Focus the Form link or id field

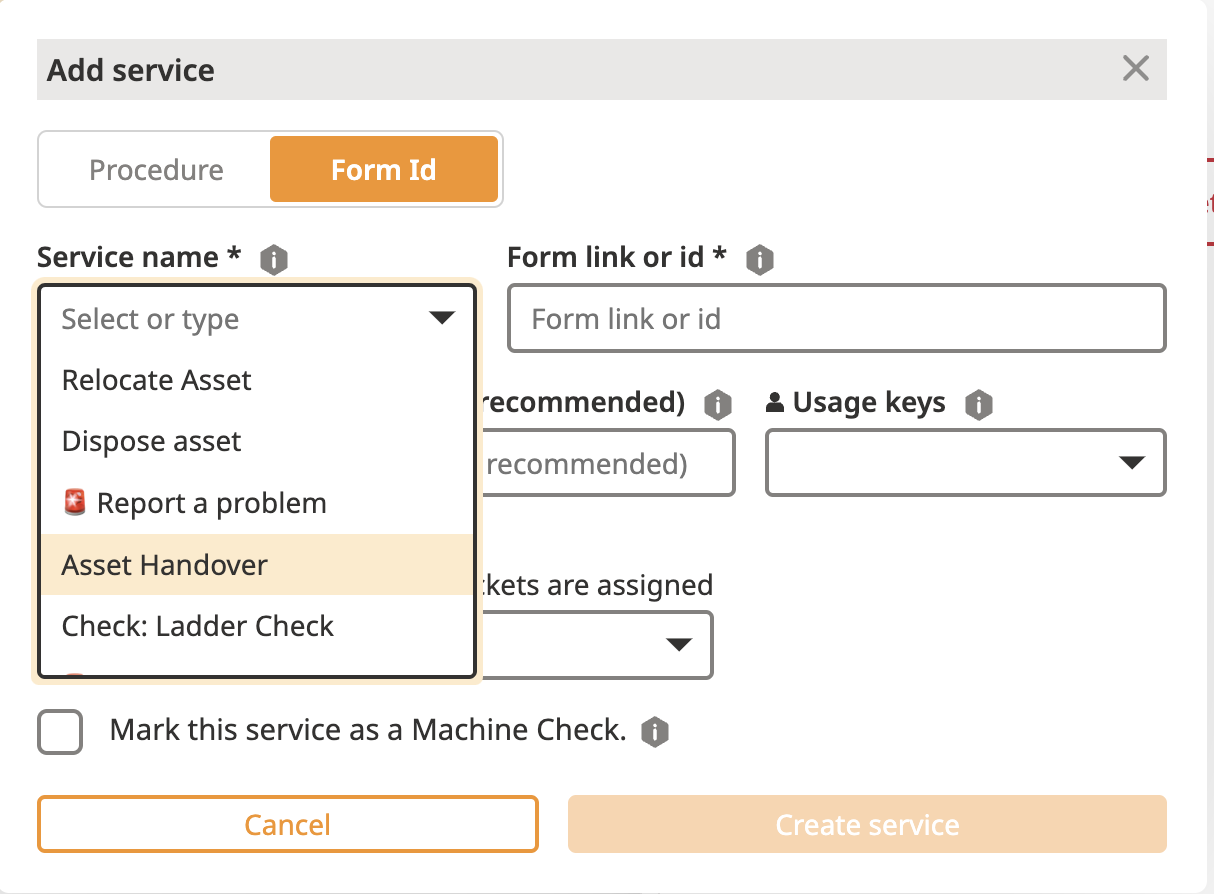click(836, 319)
